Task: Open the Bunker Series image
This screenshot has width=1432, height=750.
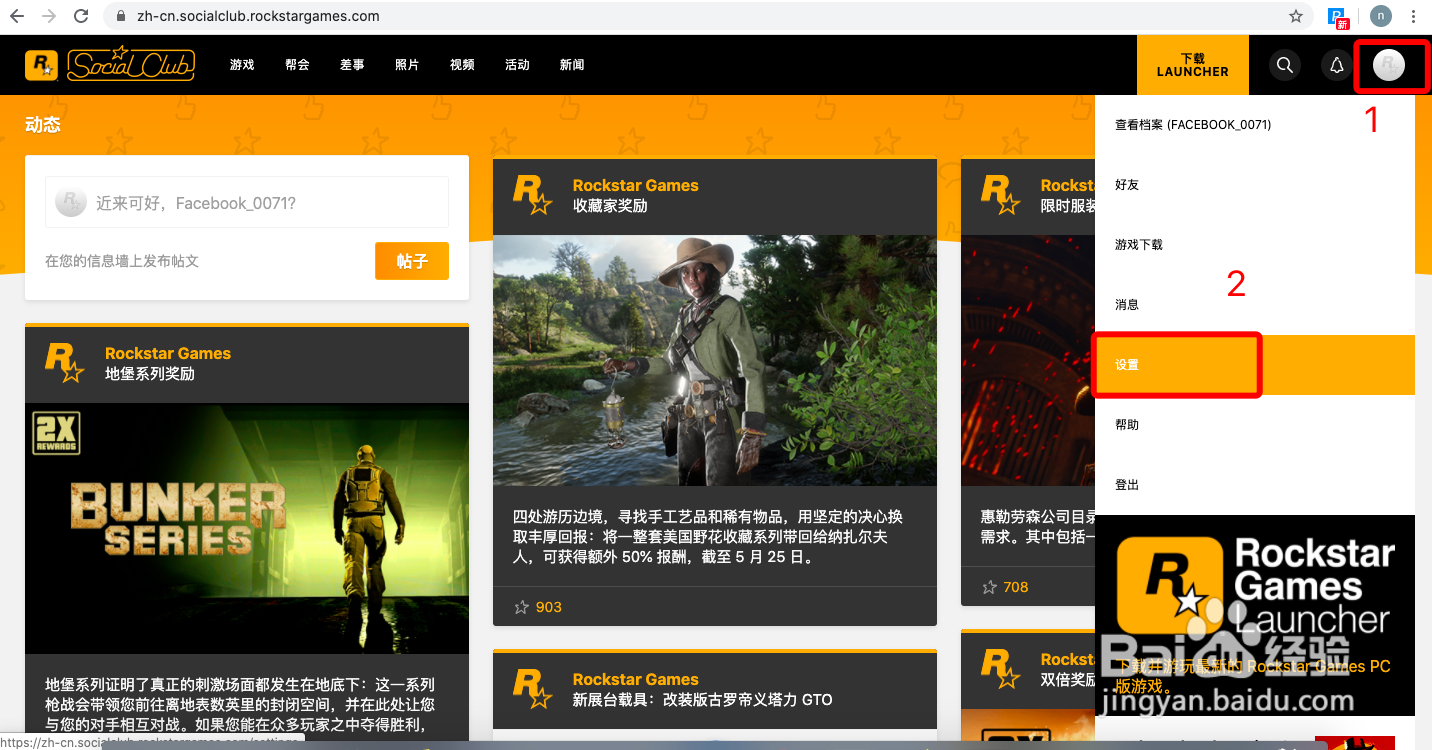Action: click(x=247, y=528)
